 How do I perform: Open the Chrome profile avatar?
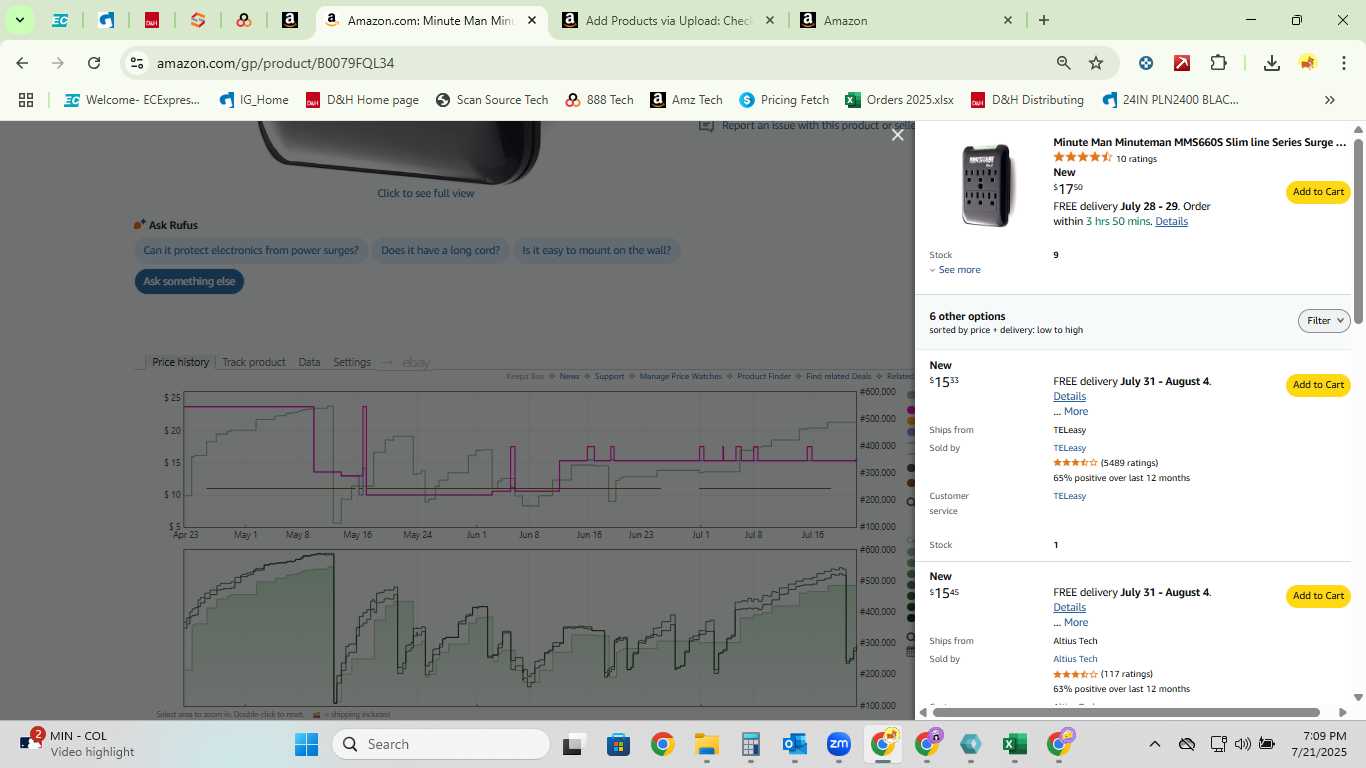pyautogui.click(x=1308, y=63)
